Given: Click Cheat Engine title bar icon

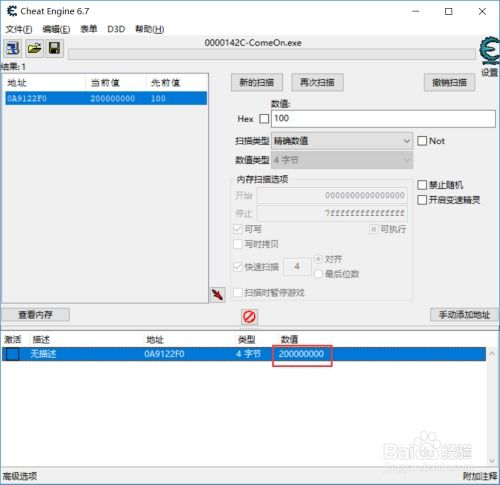Looking at the screenshot, I should (12, 11).
